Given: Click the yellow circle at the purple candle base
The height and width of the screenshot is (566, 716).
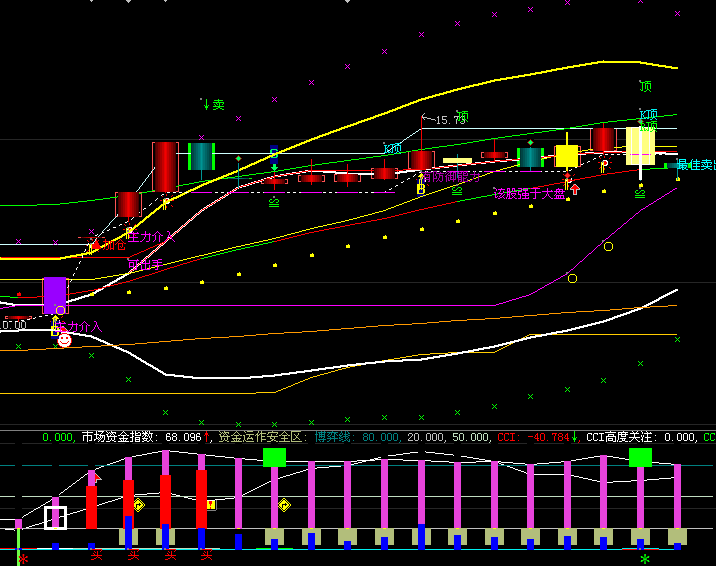Looking at the screenshot, I should [x=60, y=311].
